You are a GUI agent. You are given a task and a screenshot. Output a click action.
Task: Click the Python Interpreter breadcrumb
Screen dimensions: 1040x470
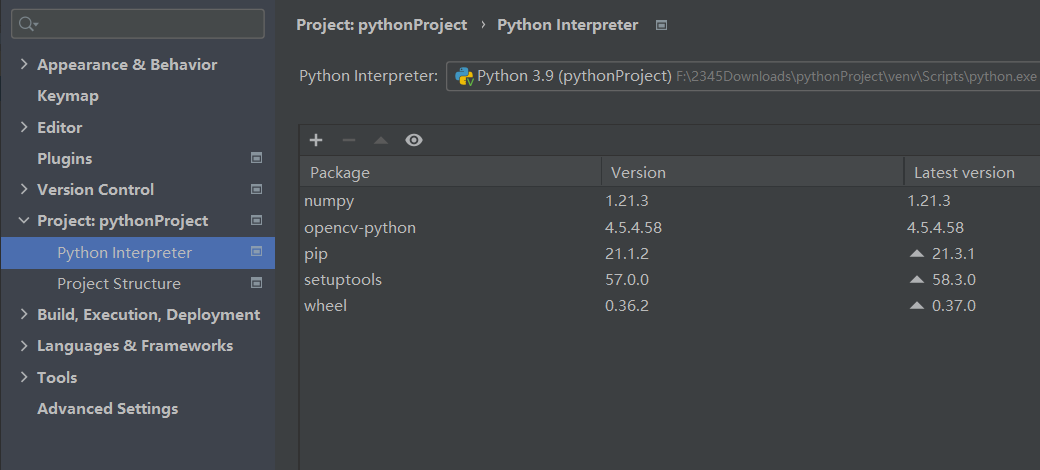568,25
